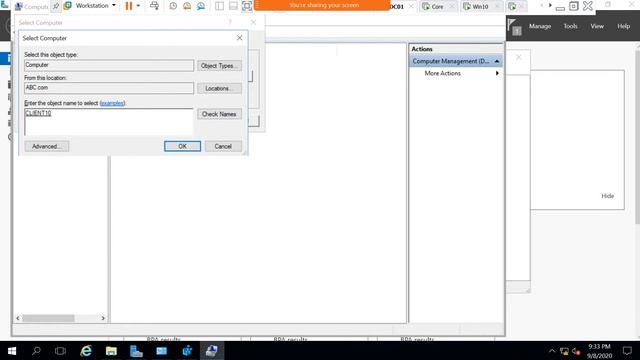Click Cancel in Select Computer dialog
Viewport: 640px width, 360px height.
tap(223, 146)
